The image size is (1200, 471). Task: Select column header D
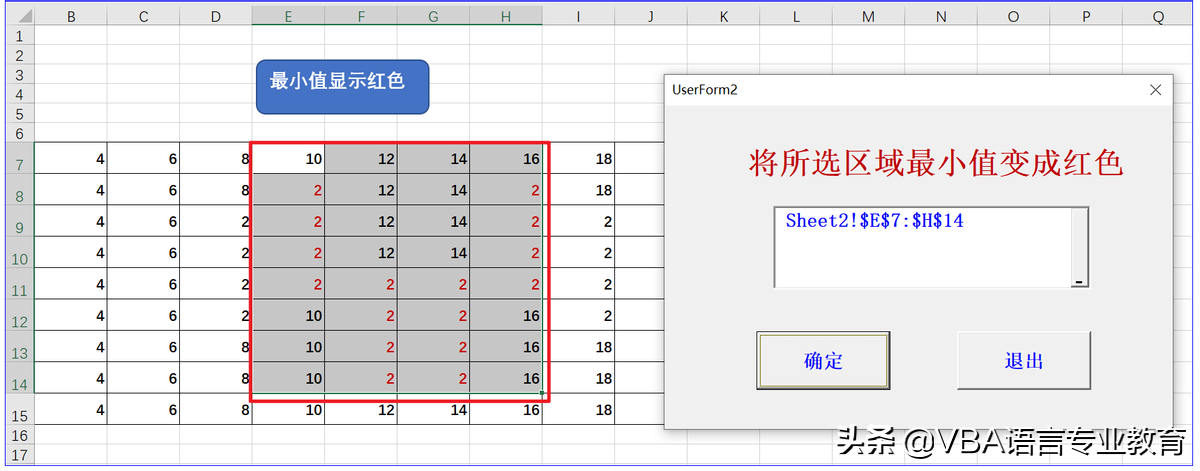point(216,16)
